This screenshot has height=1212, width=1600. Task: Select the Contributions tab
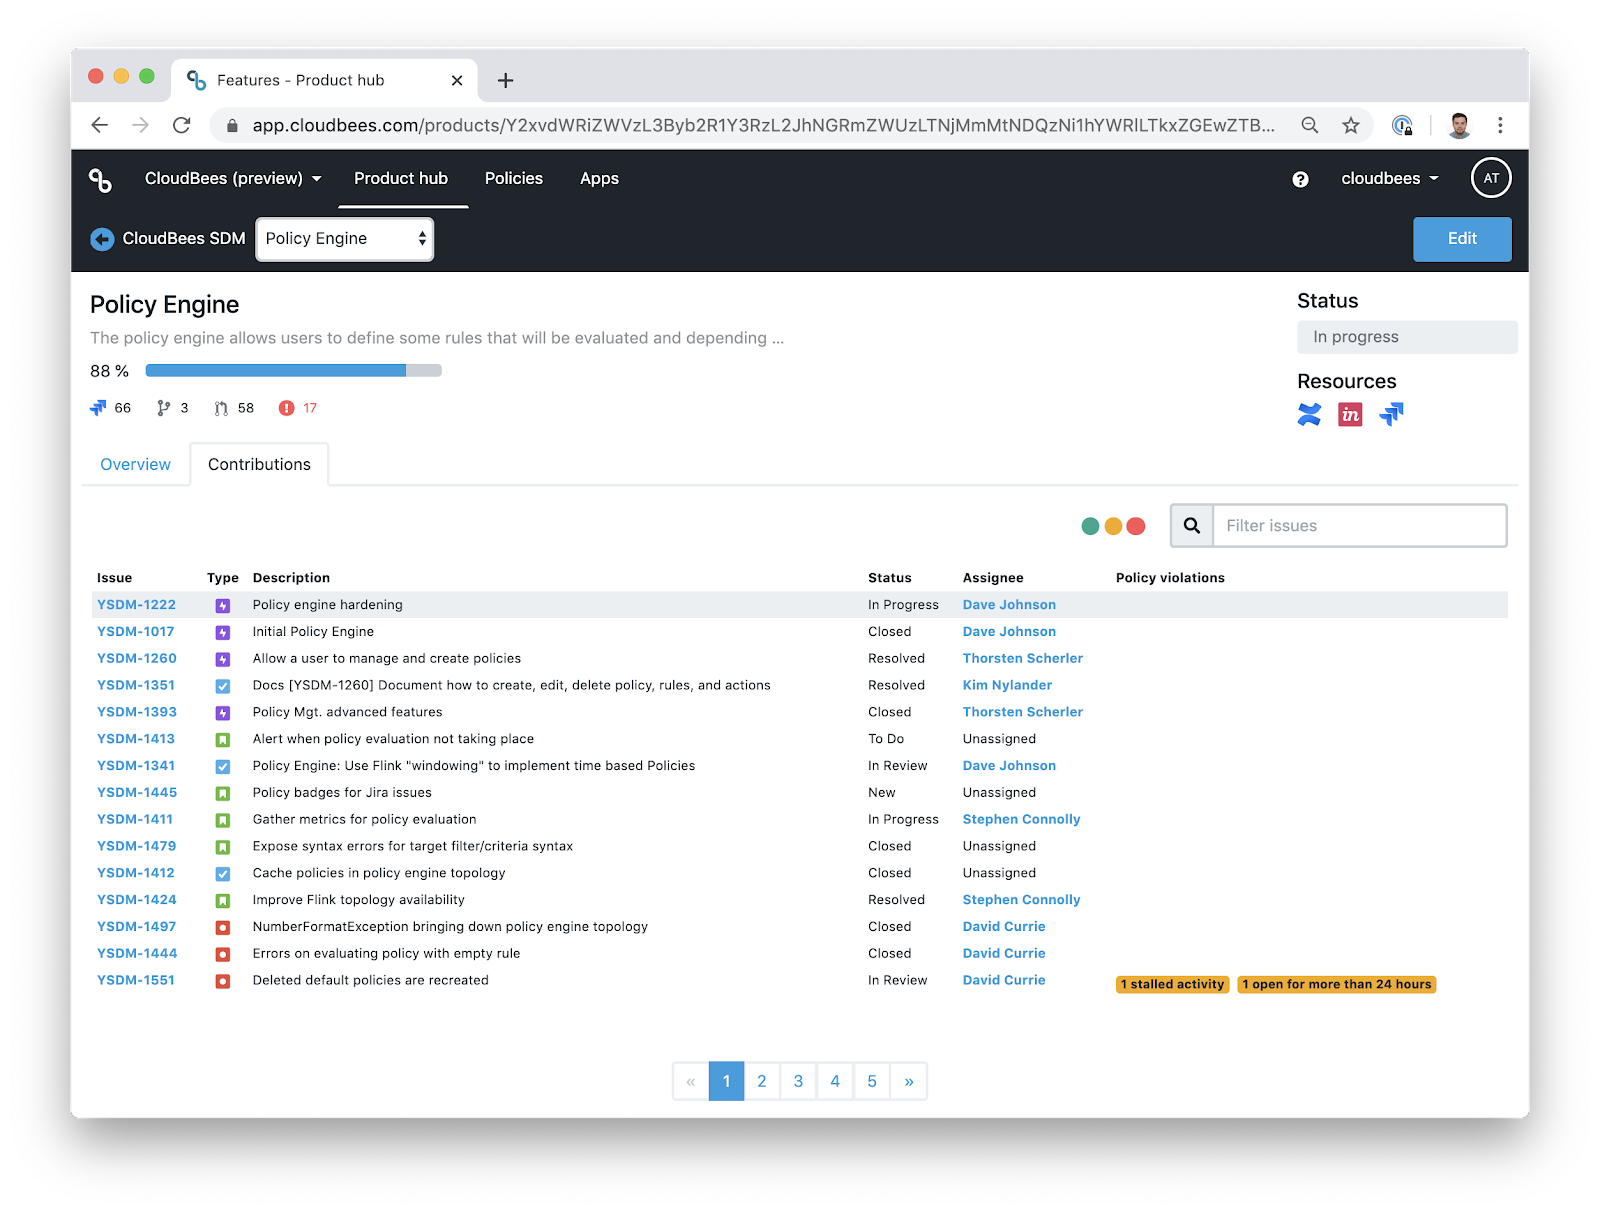point(259,465)
